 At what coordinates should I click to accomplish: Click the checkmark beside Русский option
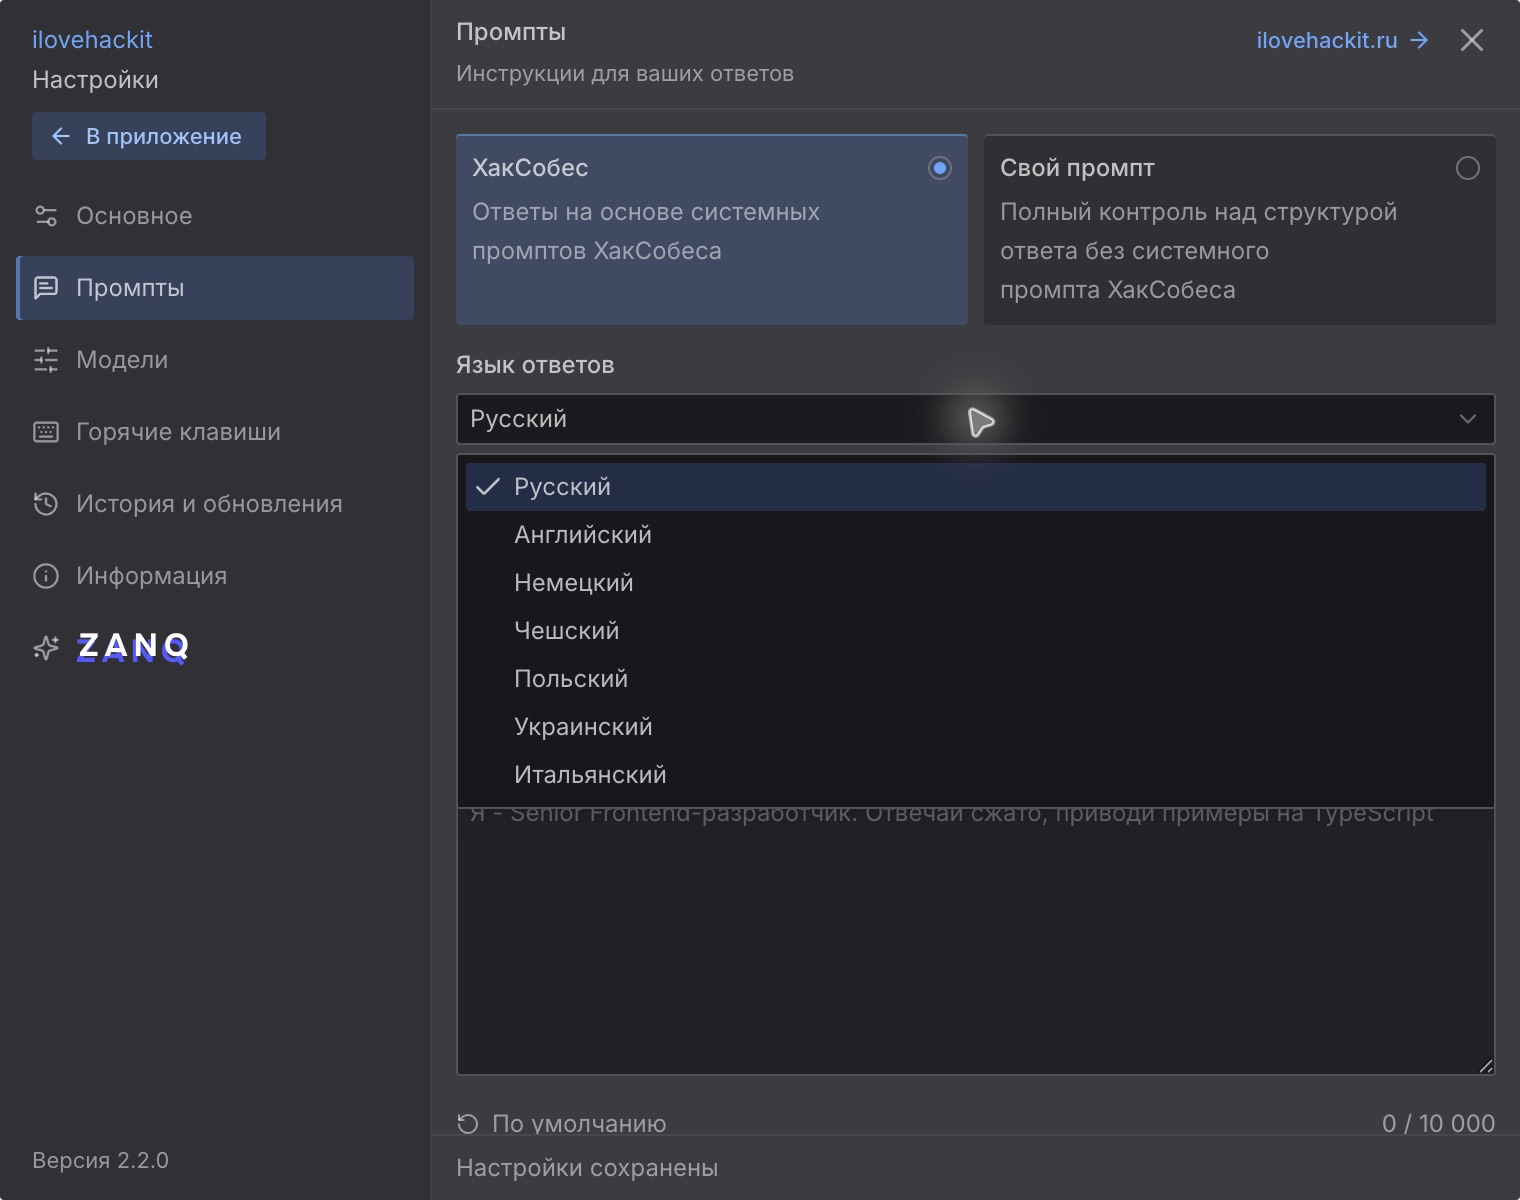click(x=488, y=487)
